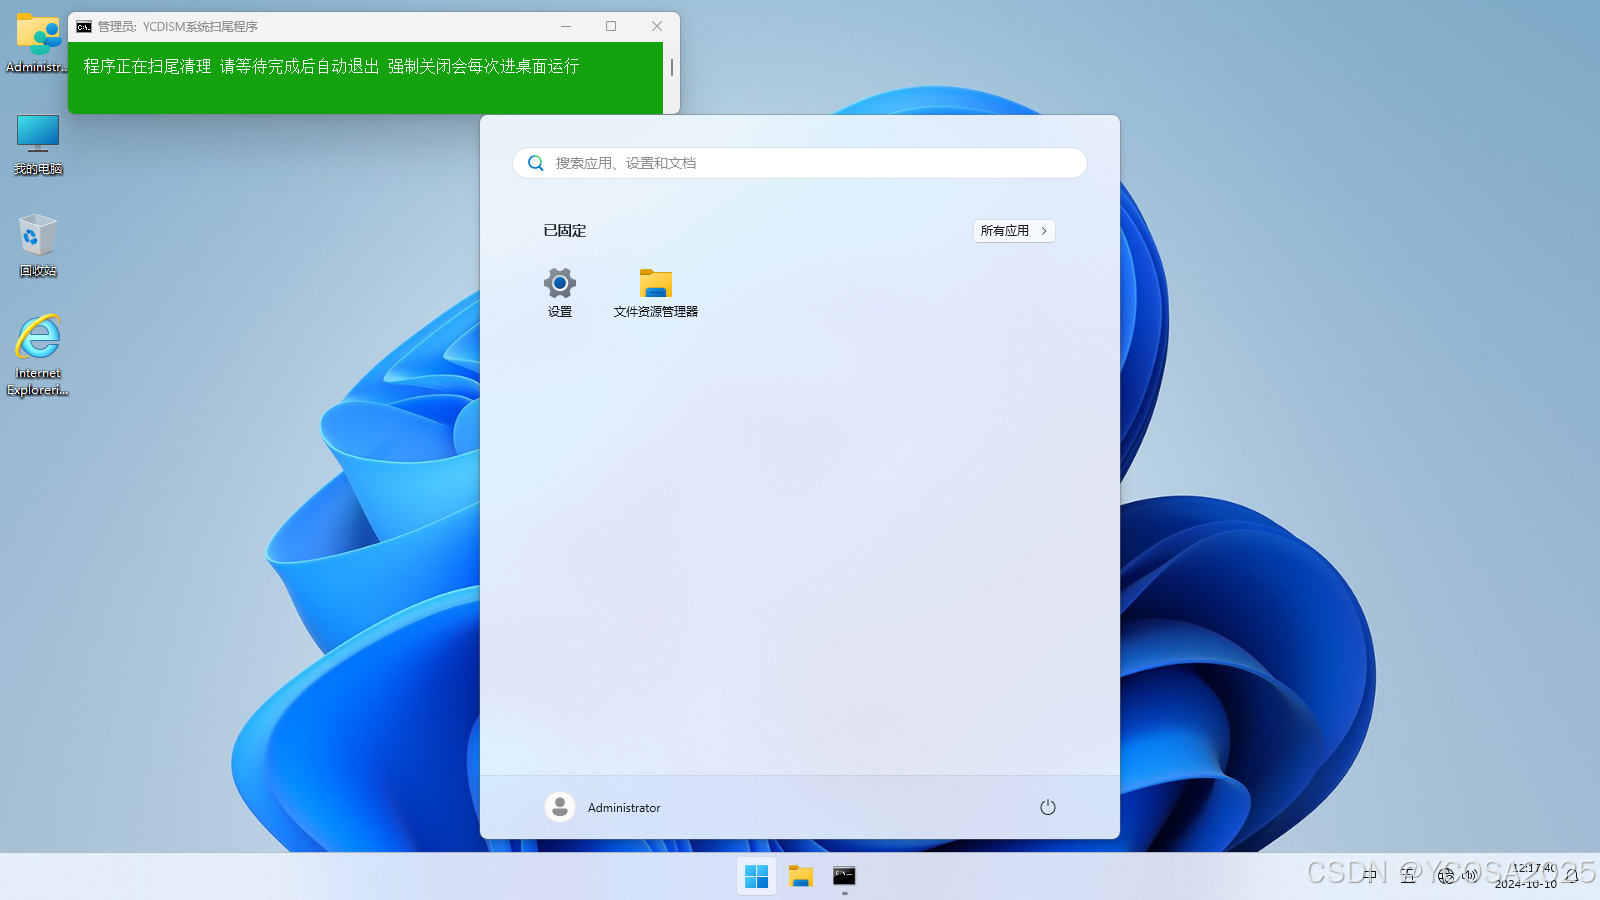Select the Administrator desktop folder icon
1600x900 pixels.
pos(38,43)
